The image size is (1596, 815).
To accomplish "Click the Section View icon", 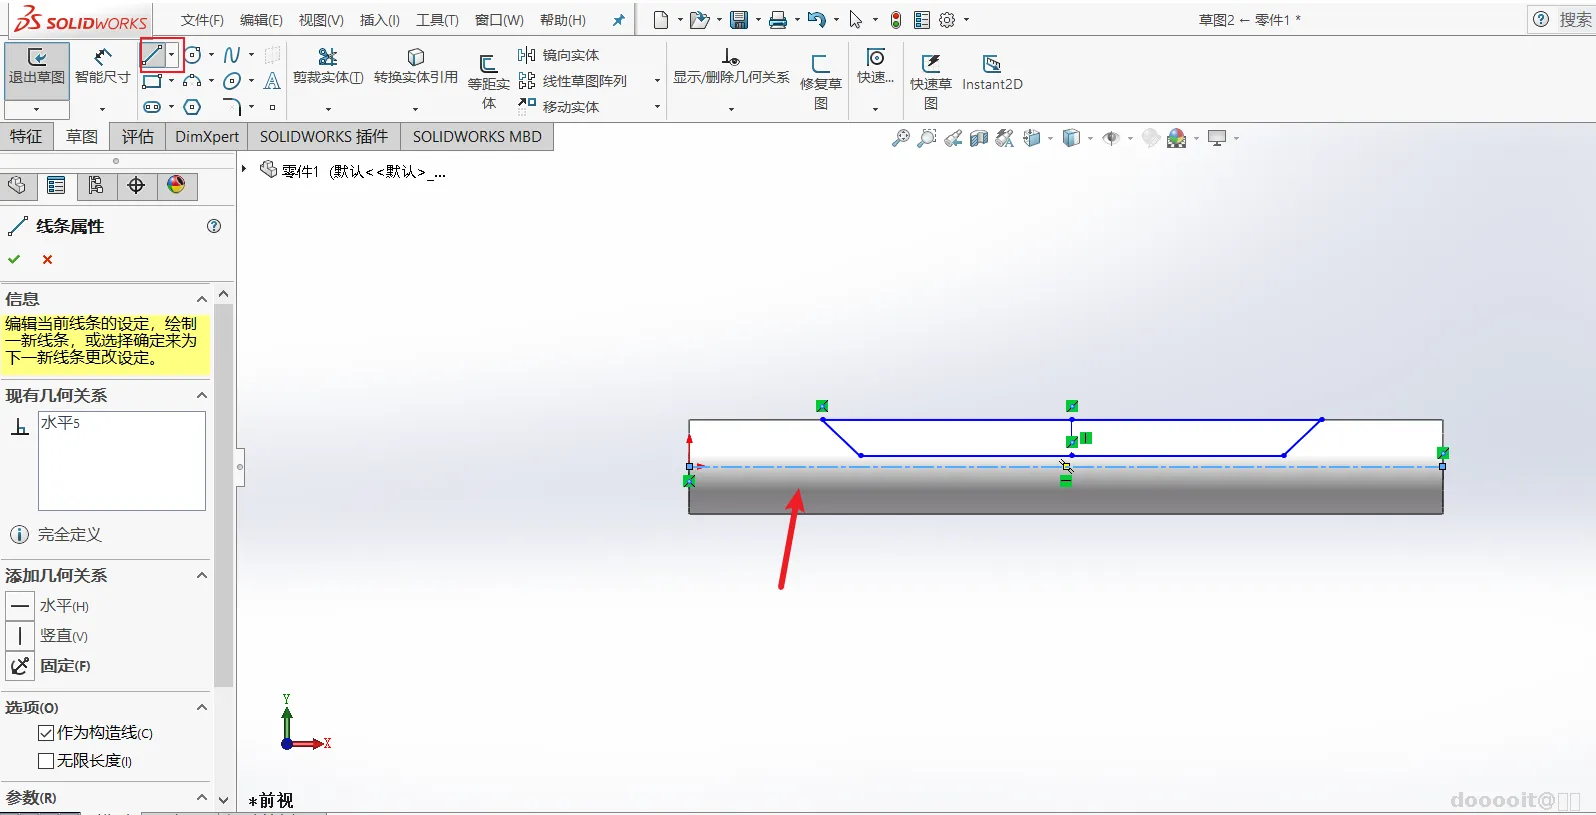I will tap(979, 138).
